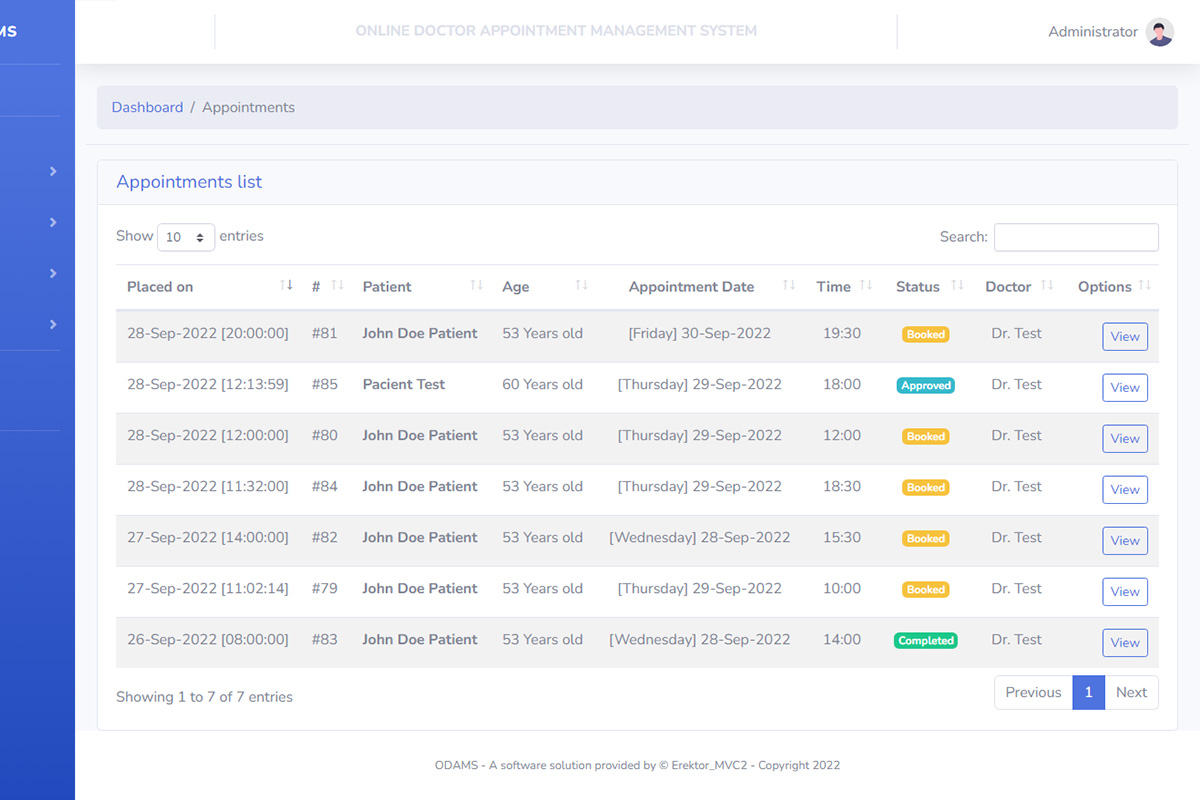Click Booked badge for appointment #81
1200x800 pixels.
(926, 335)
